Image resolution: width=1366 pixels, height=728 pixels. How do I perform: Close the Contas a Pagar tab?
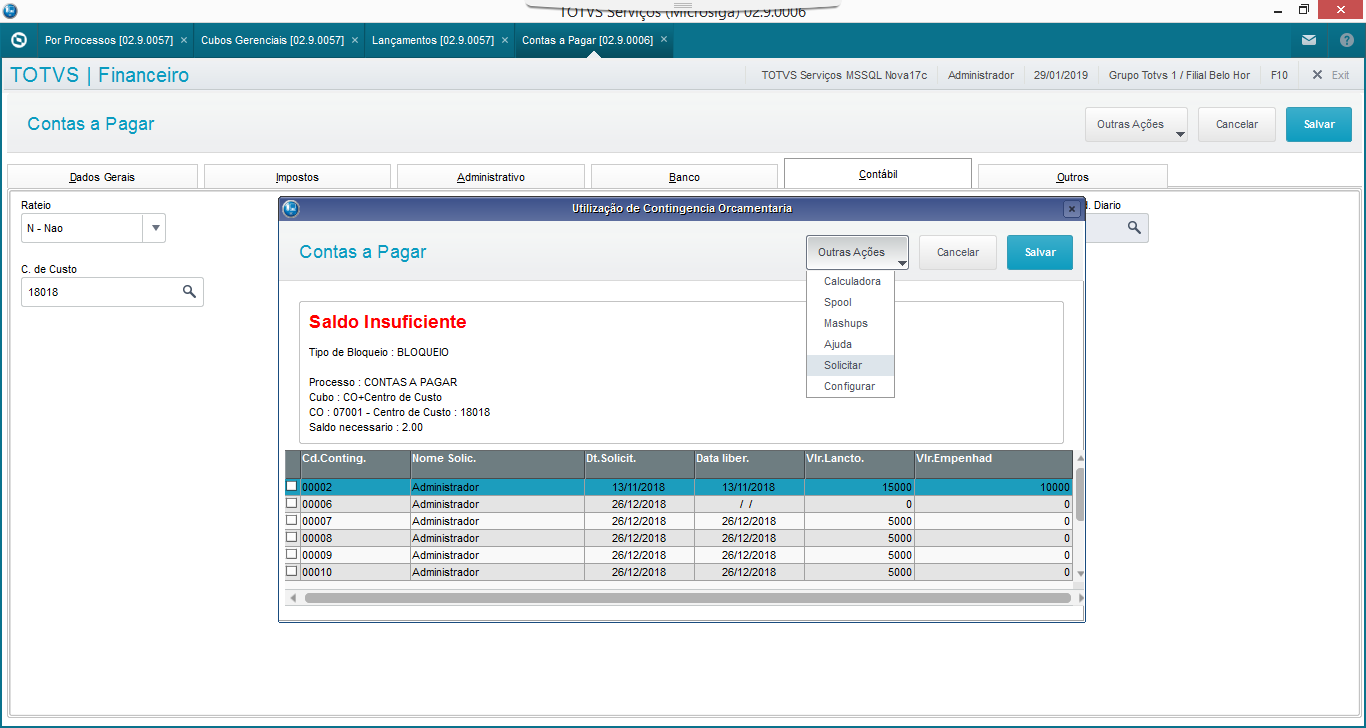(x=664, y=40)
